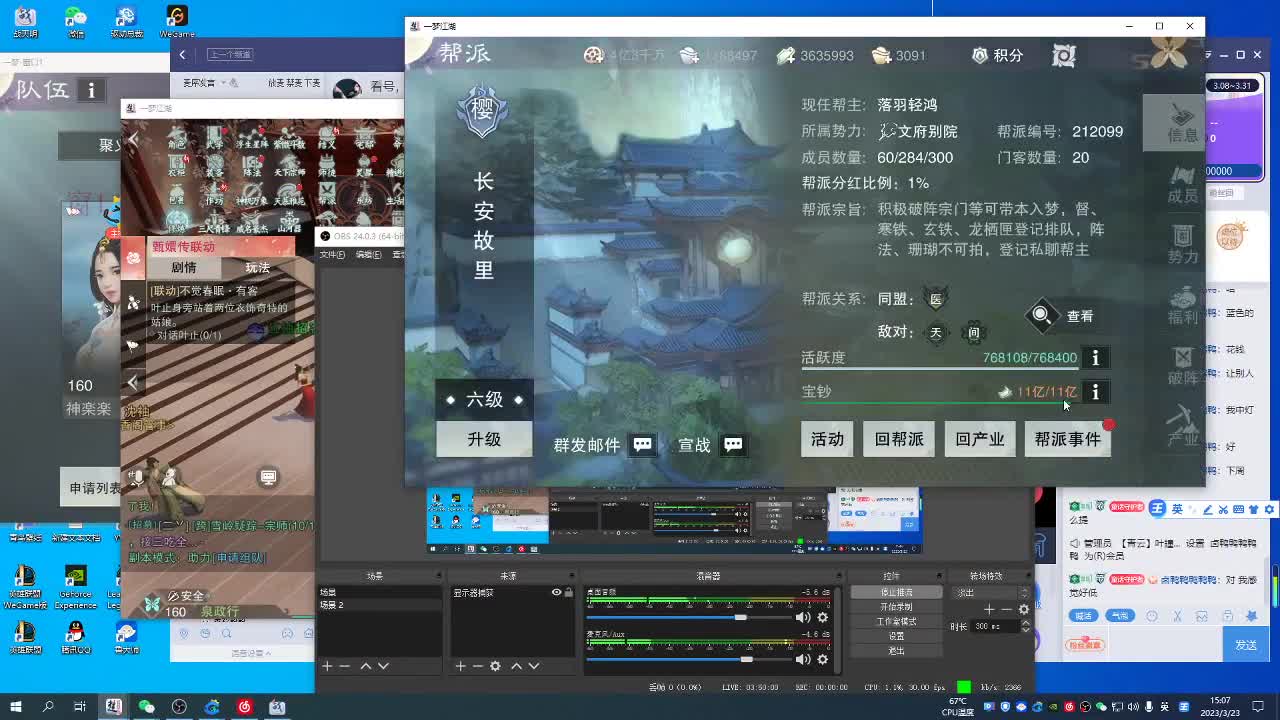
Task: Open 麦克风/Aux gear settings
Action: click(823, 659)
